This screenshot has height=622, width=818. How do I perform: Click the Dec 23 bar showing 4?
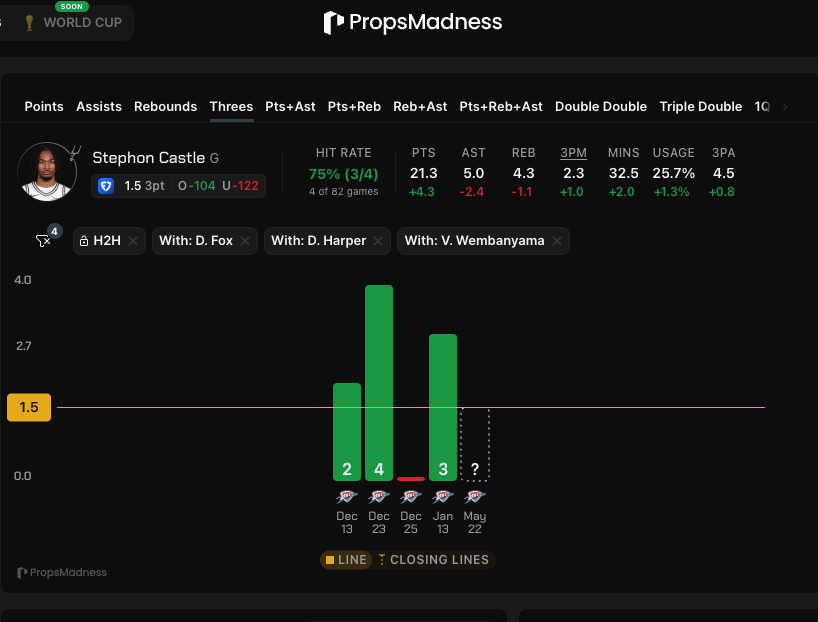379,383
